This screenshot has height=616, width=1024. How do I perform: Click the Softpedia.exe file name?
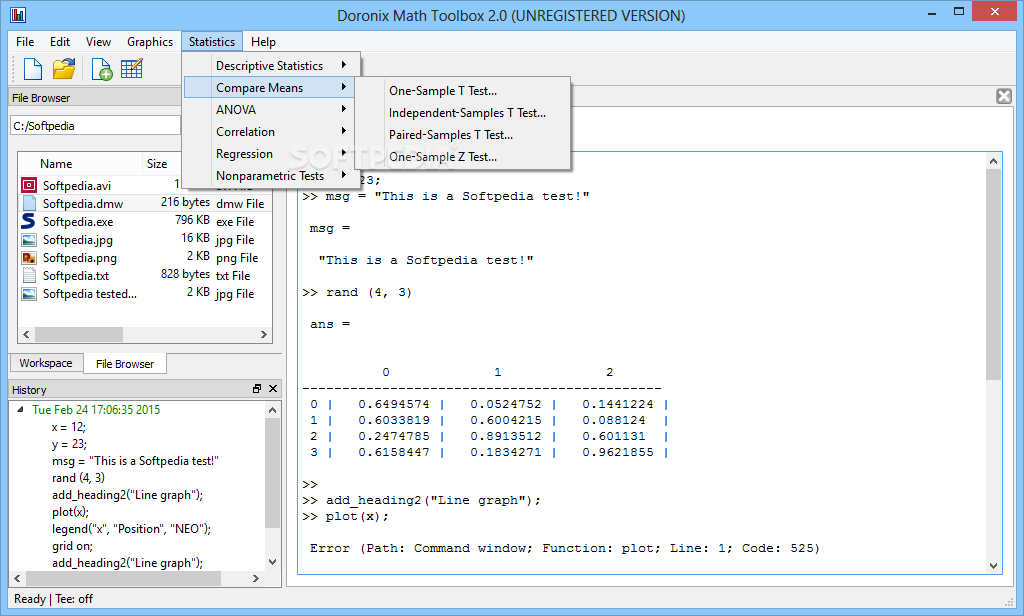[78, 221]
